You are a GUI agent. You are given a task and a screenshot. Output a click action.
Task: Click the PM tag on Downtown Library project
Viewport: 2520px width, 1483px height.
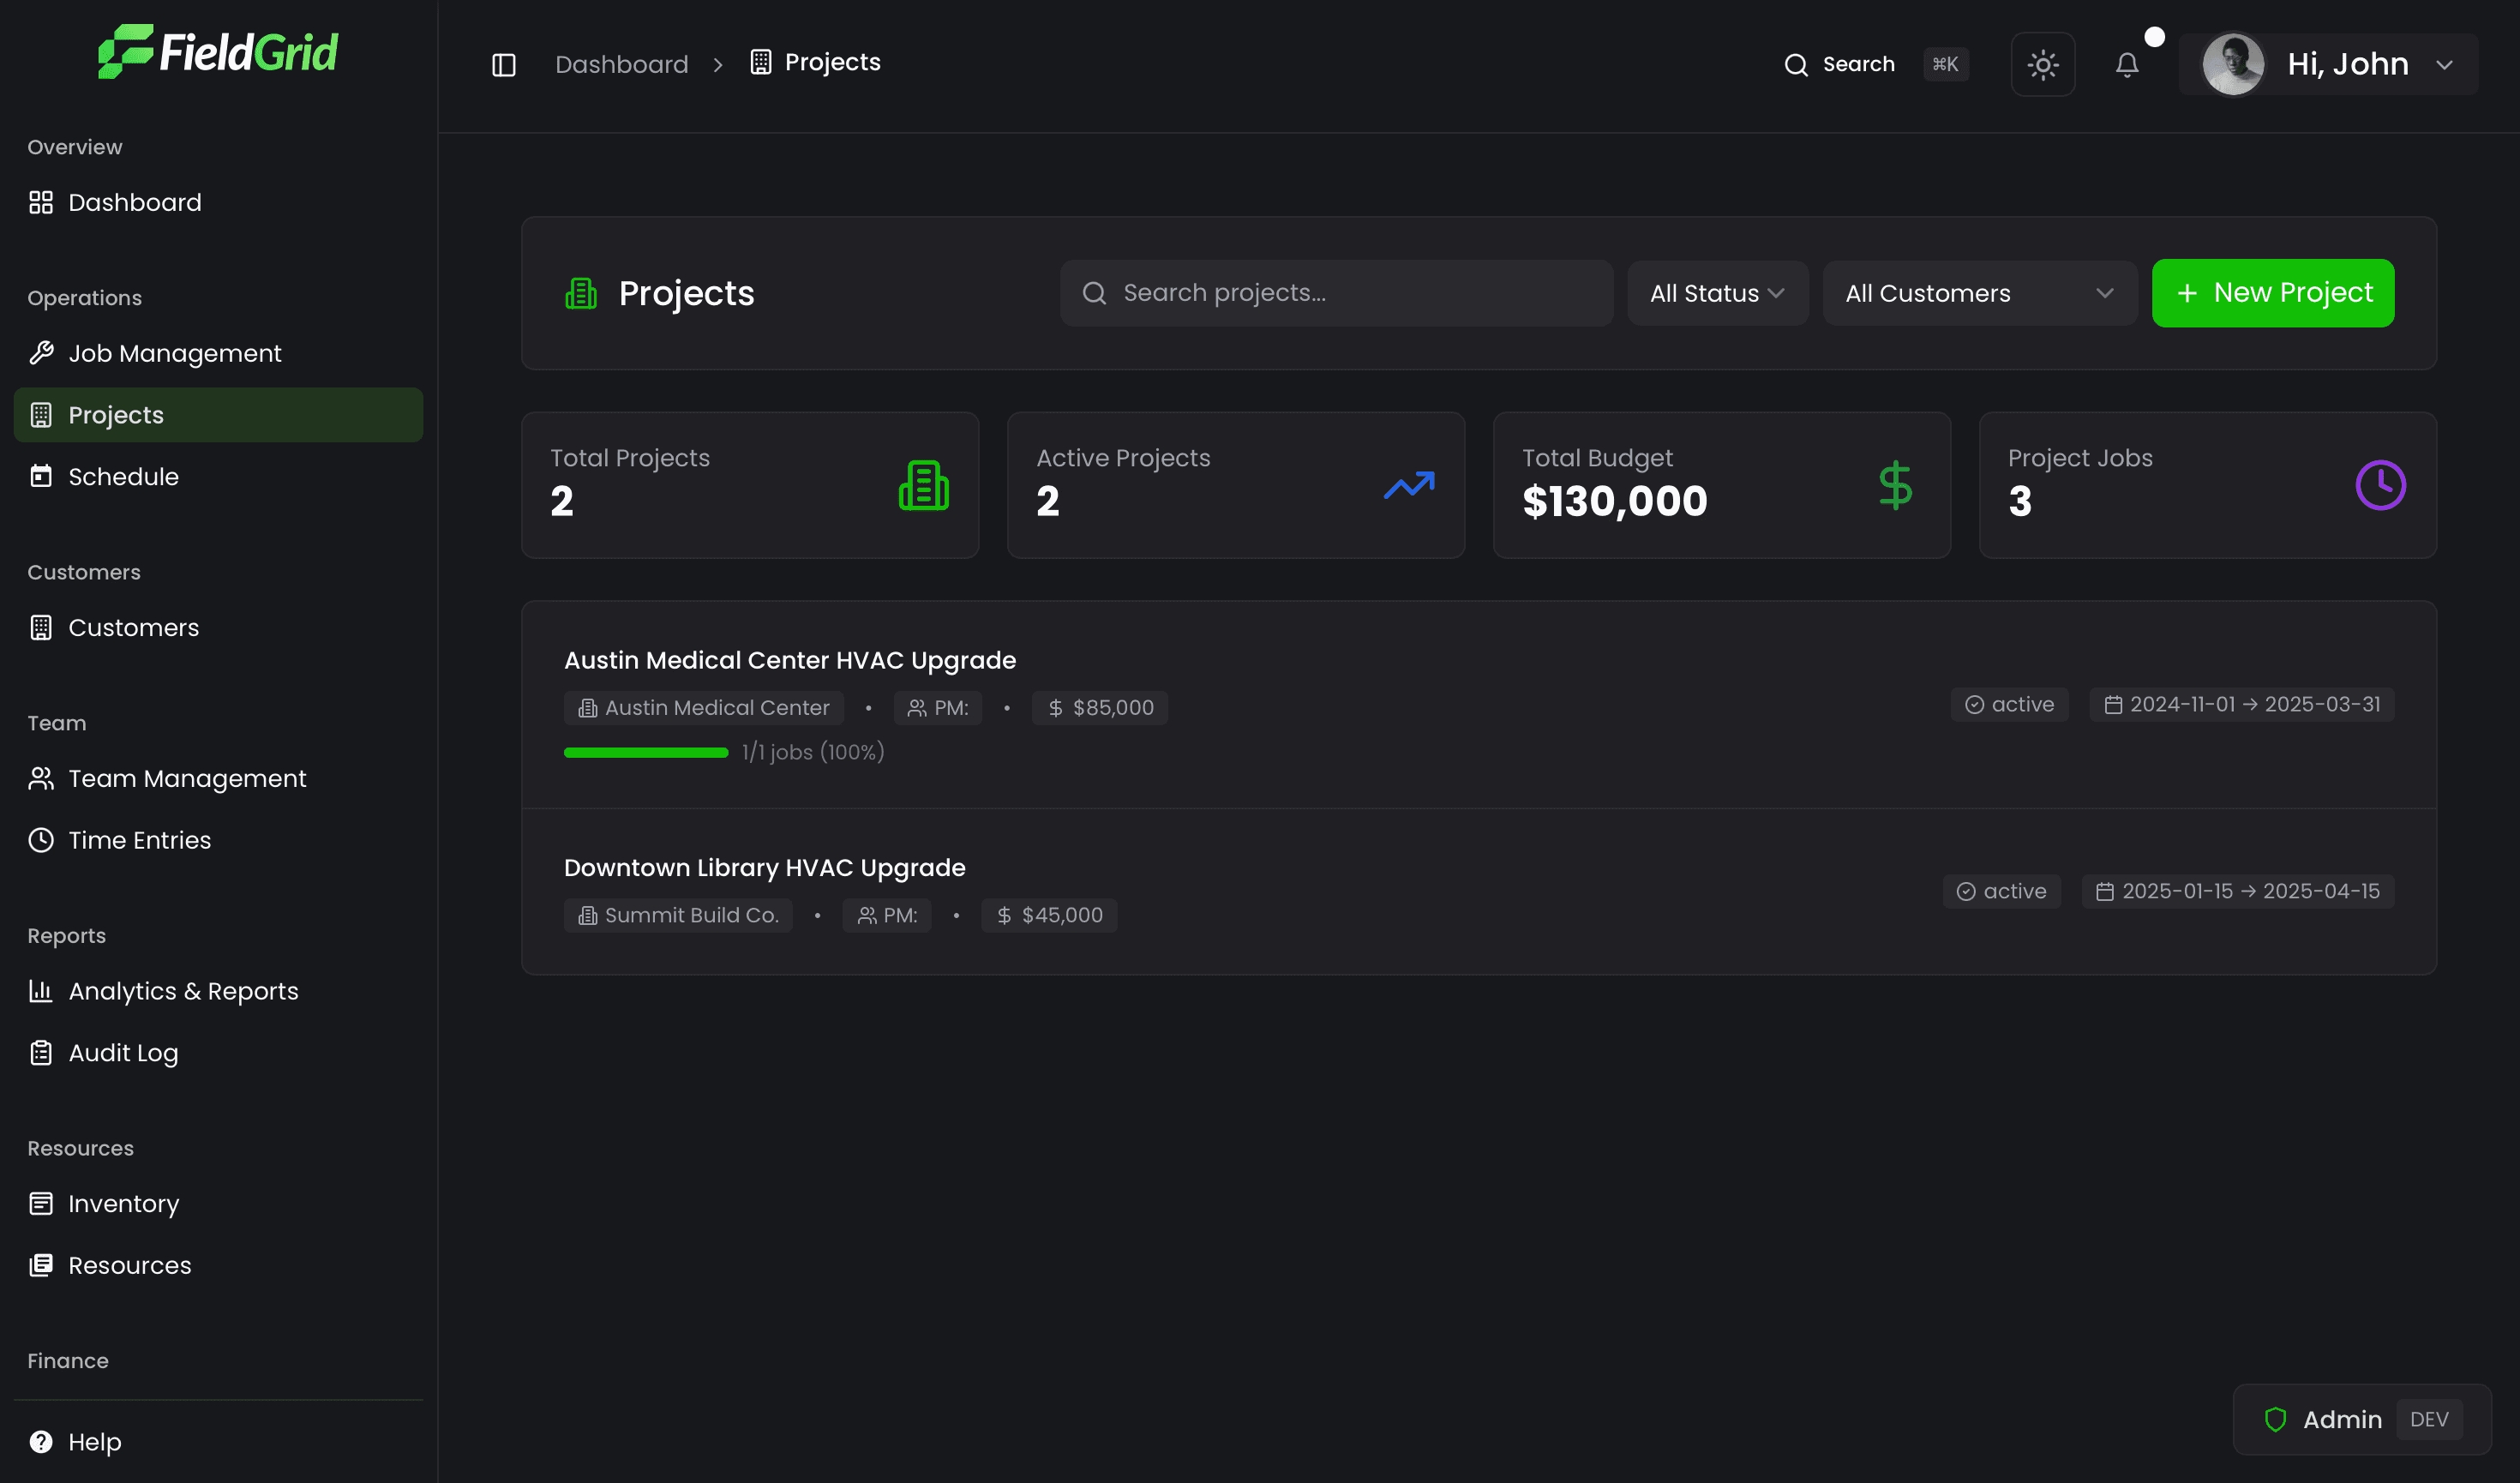coord(887,916)
